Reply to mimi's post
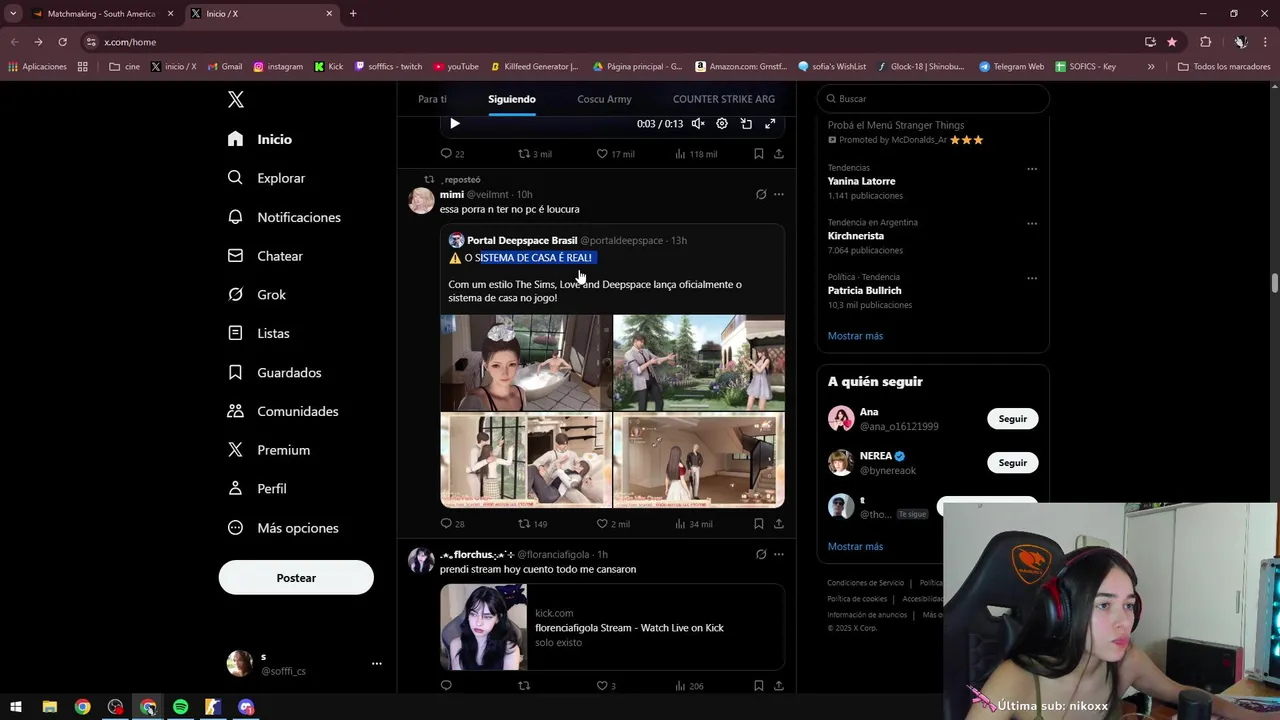The height and width of the screenshot is (720, 1280). tap(452, 524)
